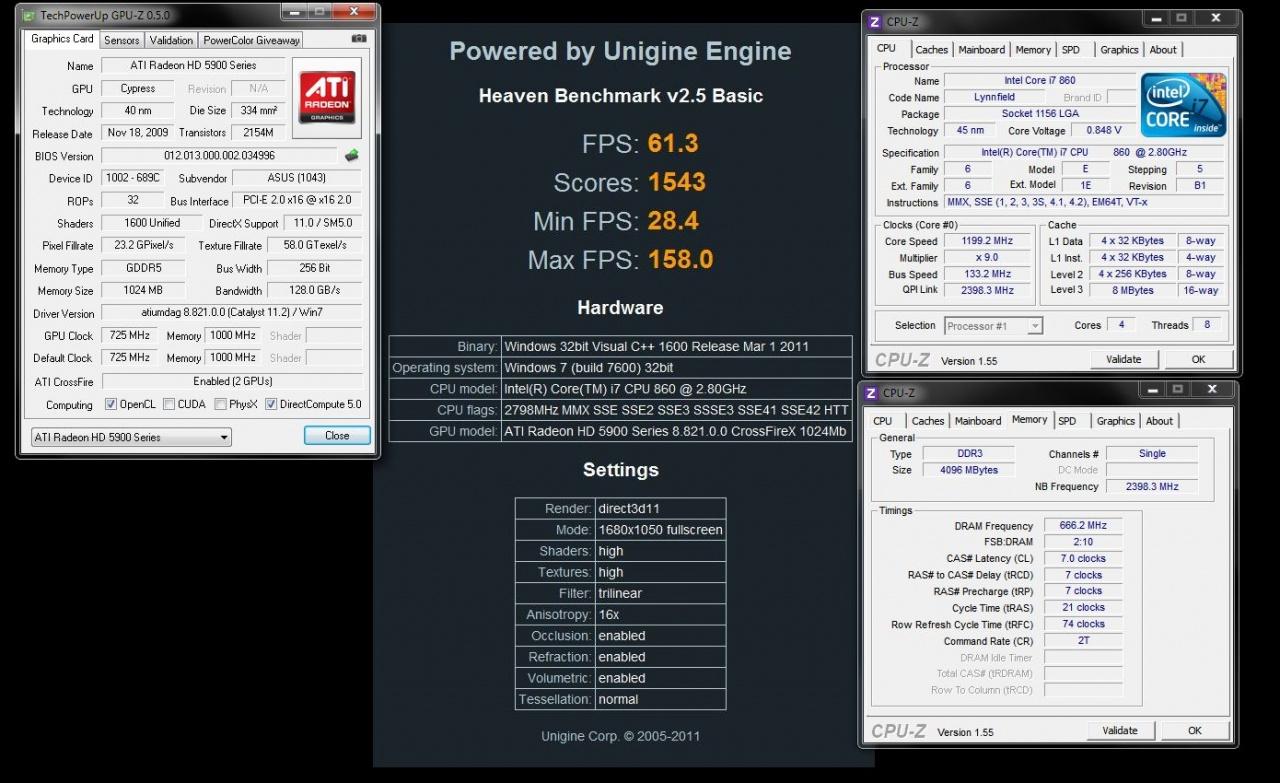Enable the PhysX checkbox in GPU-Z
This screenshot has height=783, width=1280.
coord(220,405)
